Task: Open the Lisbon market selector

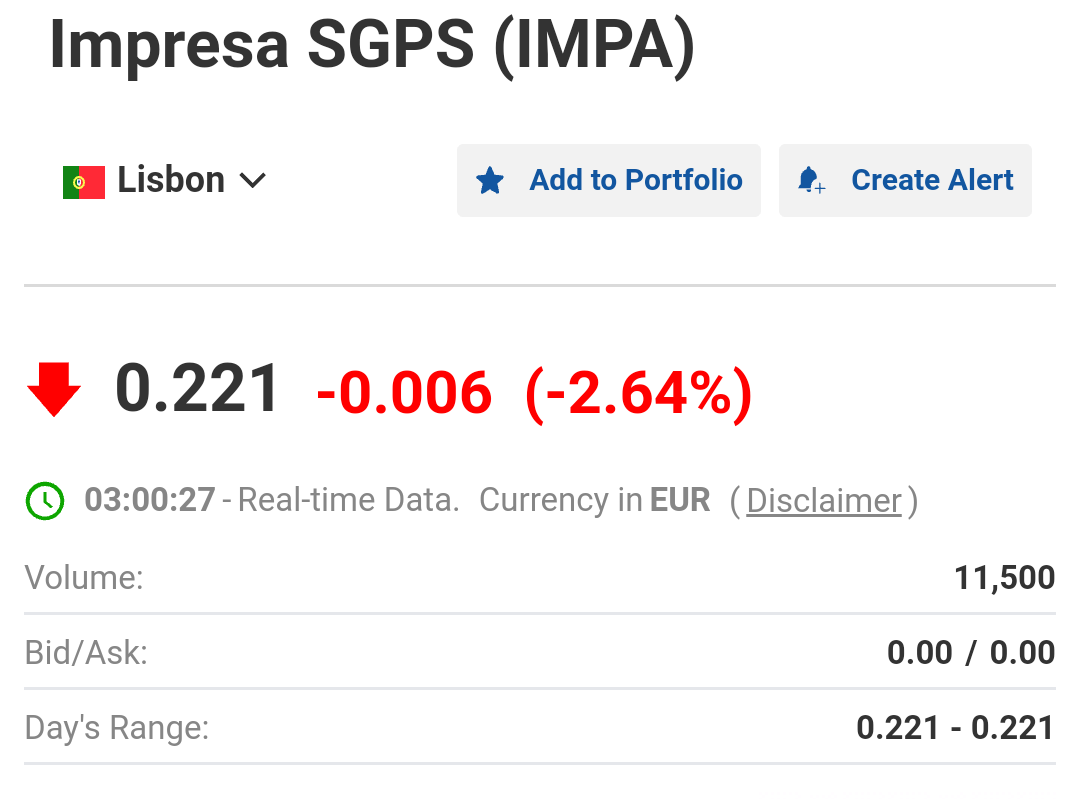Action: pos(171,181)
